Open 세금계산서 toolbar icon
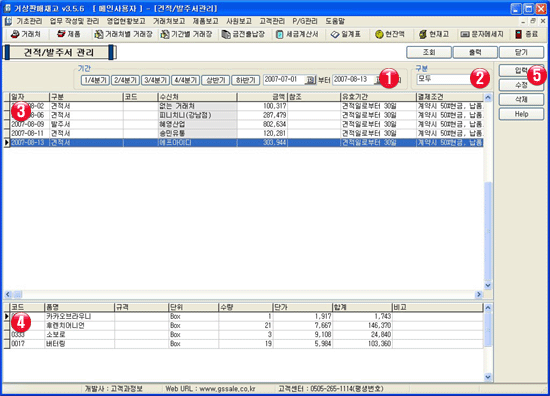550x396 pixels. (x=297, y=34)
